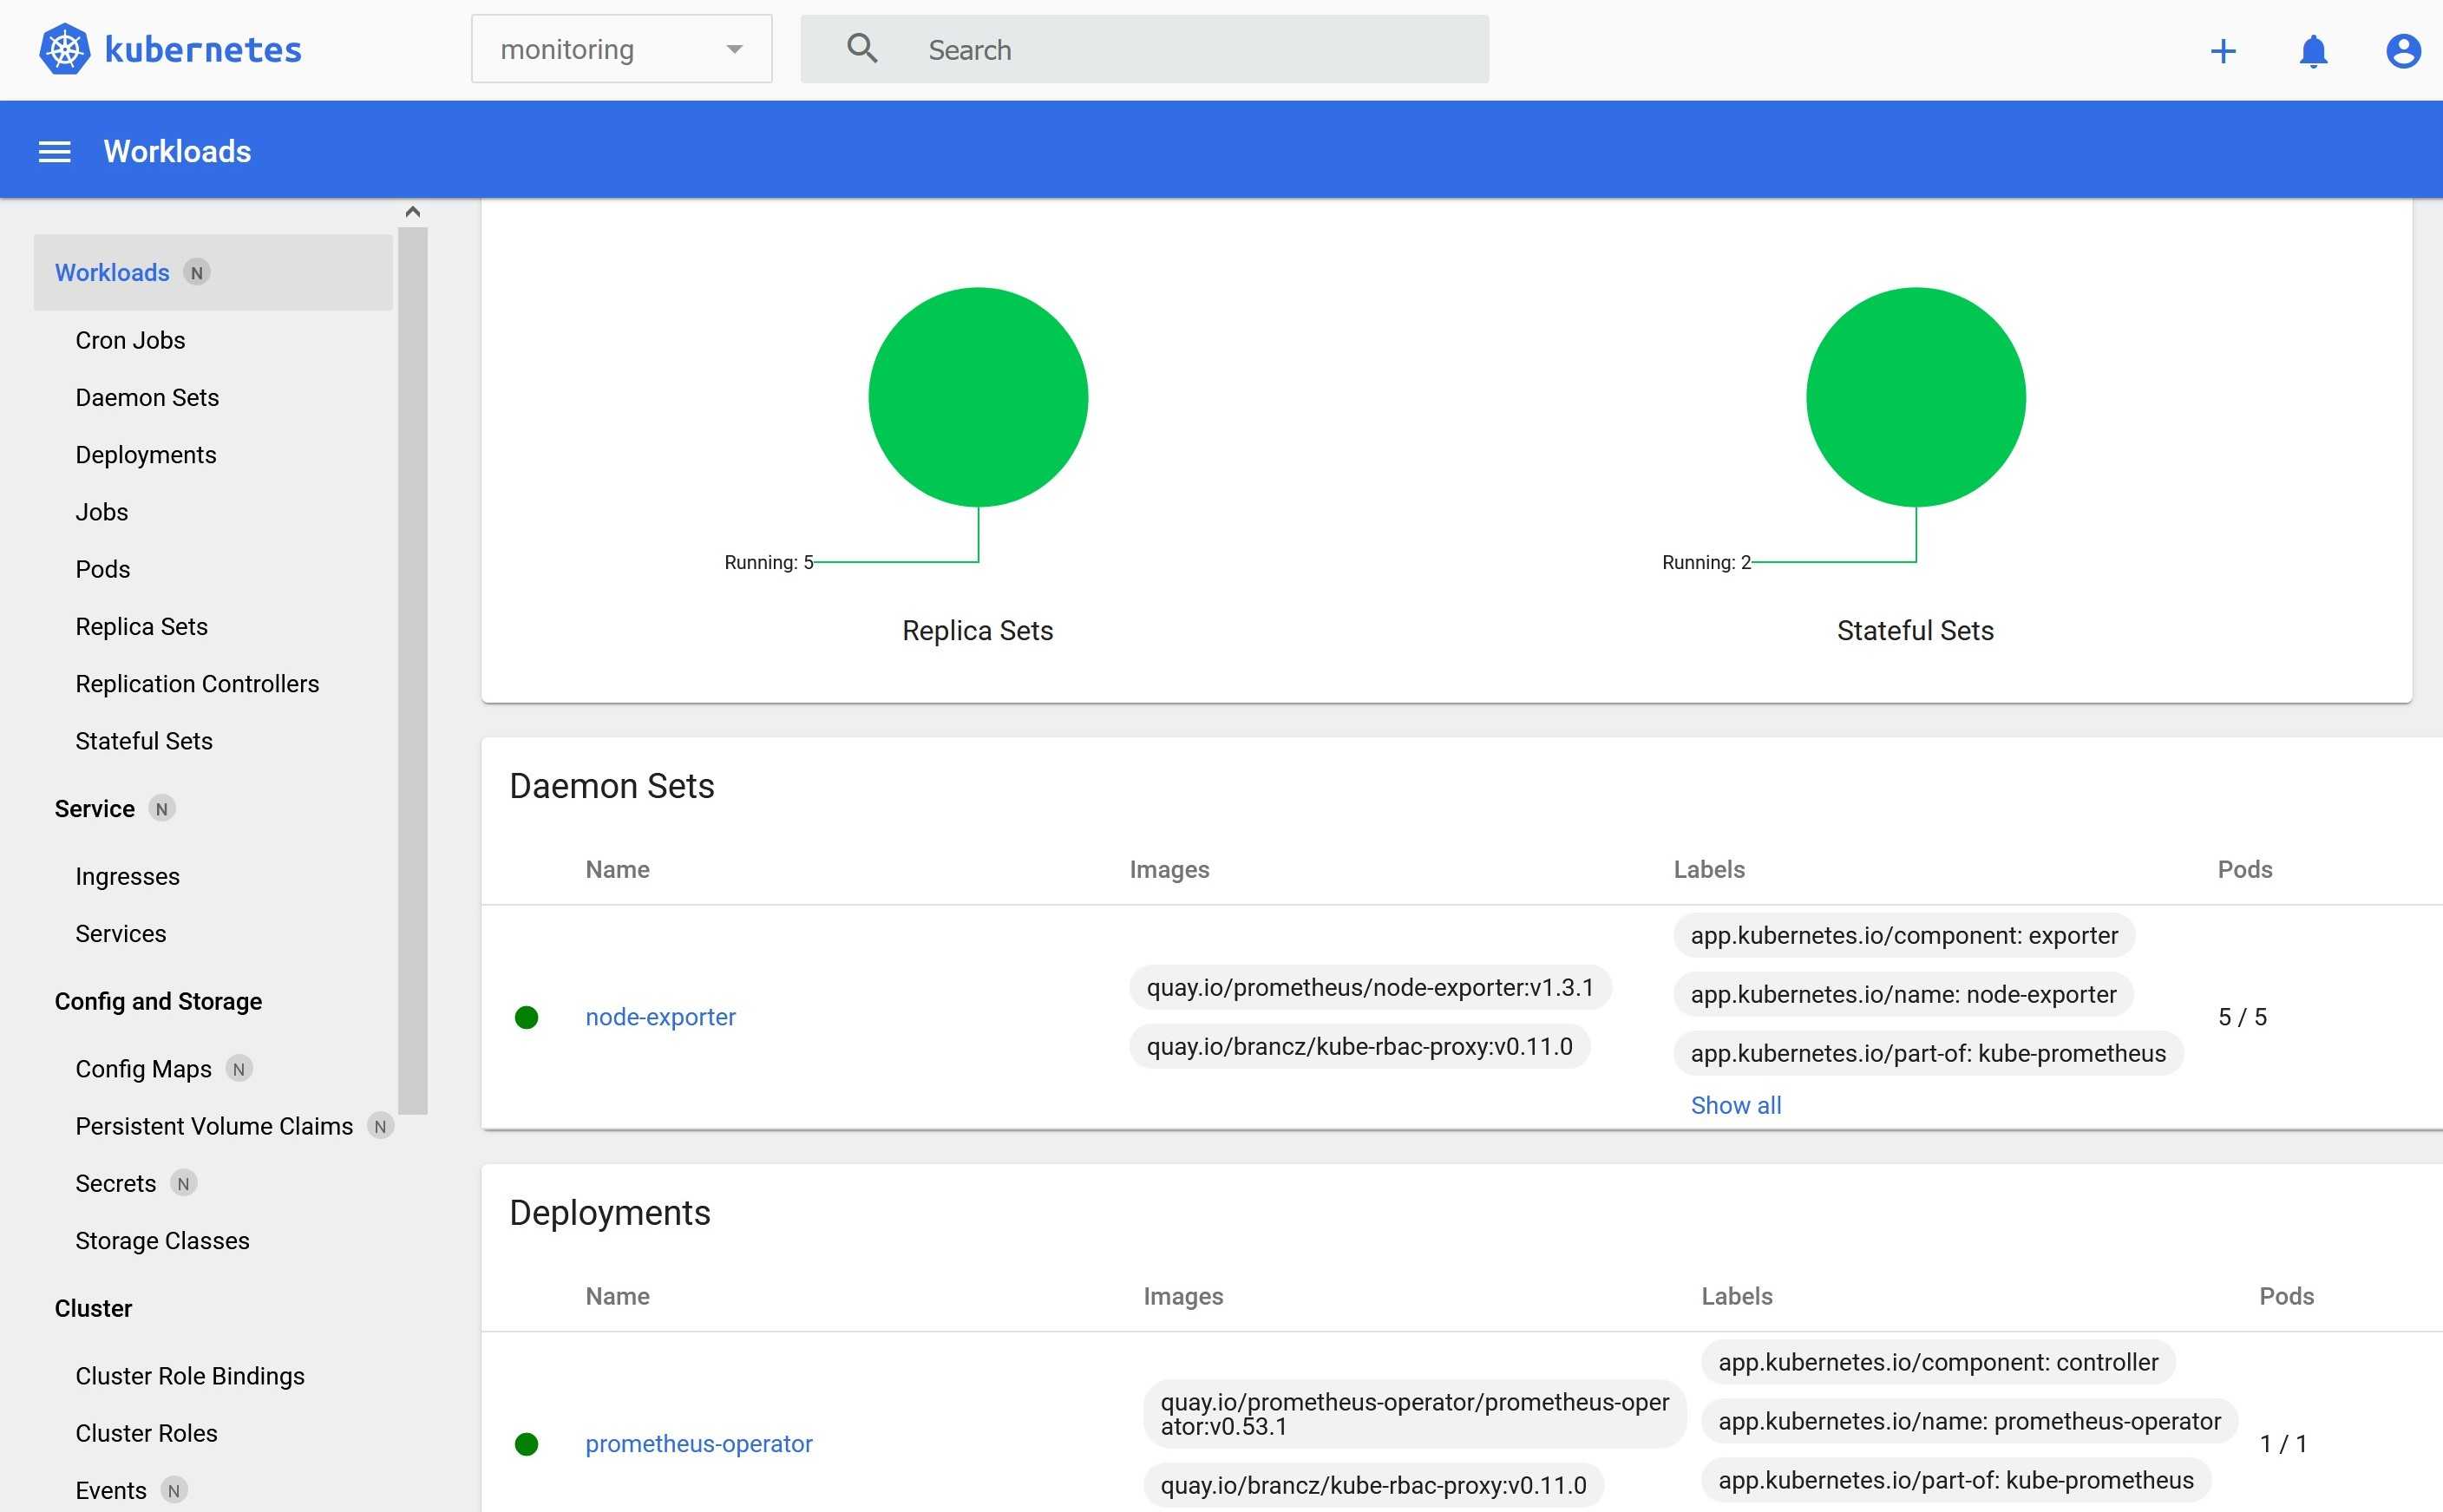The width and height of the screenshot is (2443, 1512).
Task: Click the plus create resource icon
Action: (2222, 51)
